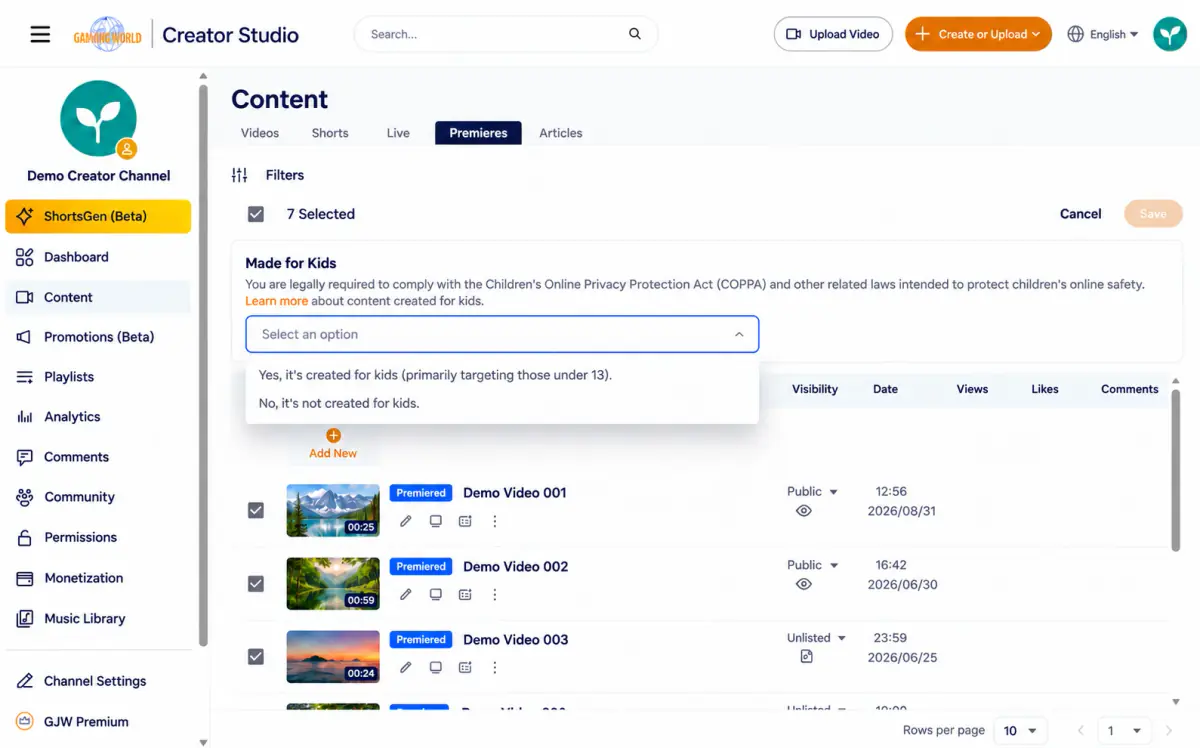Open the Learn more link

tap(277, 301)
